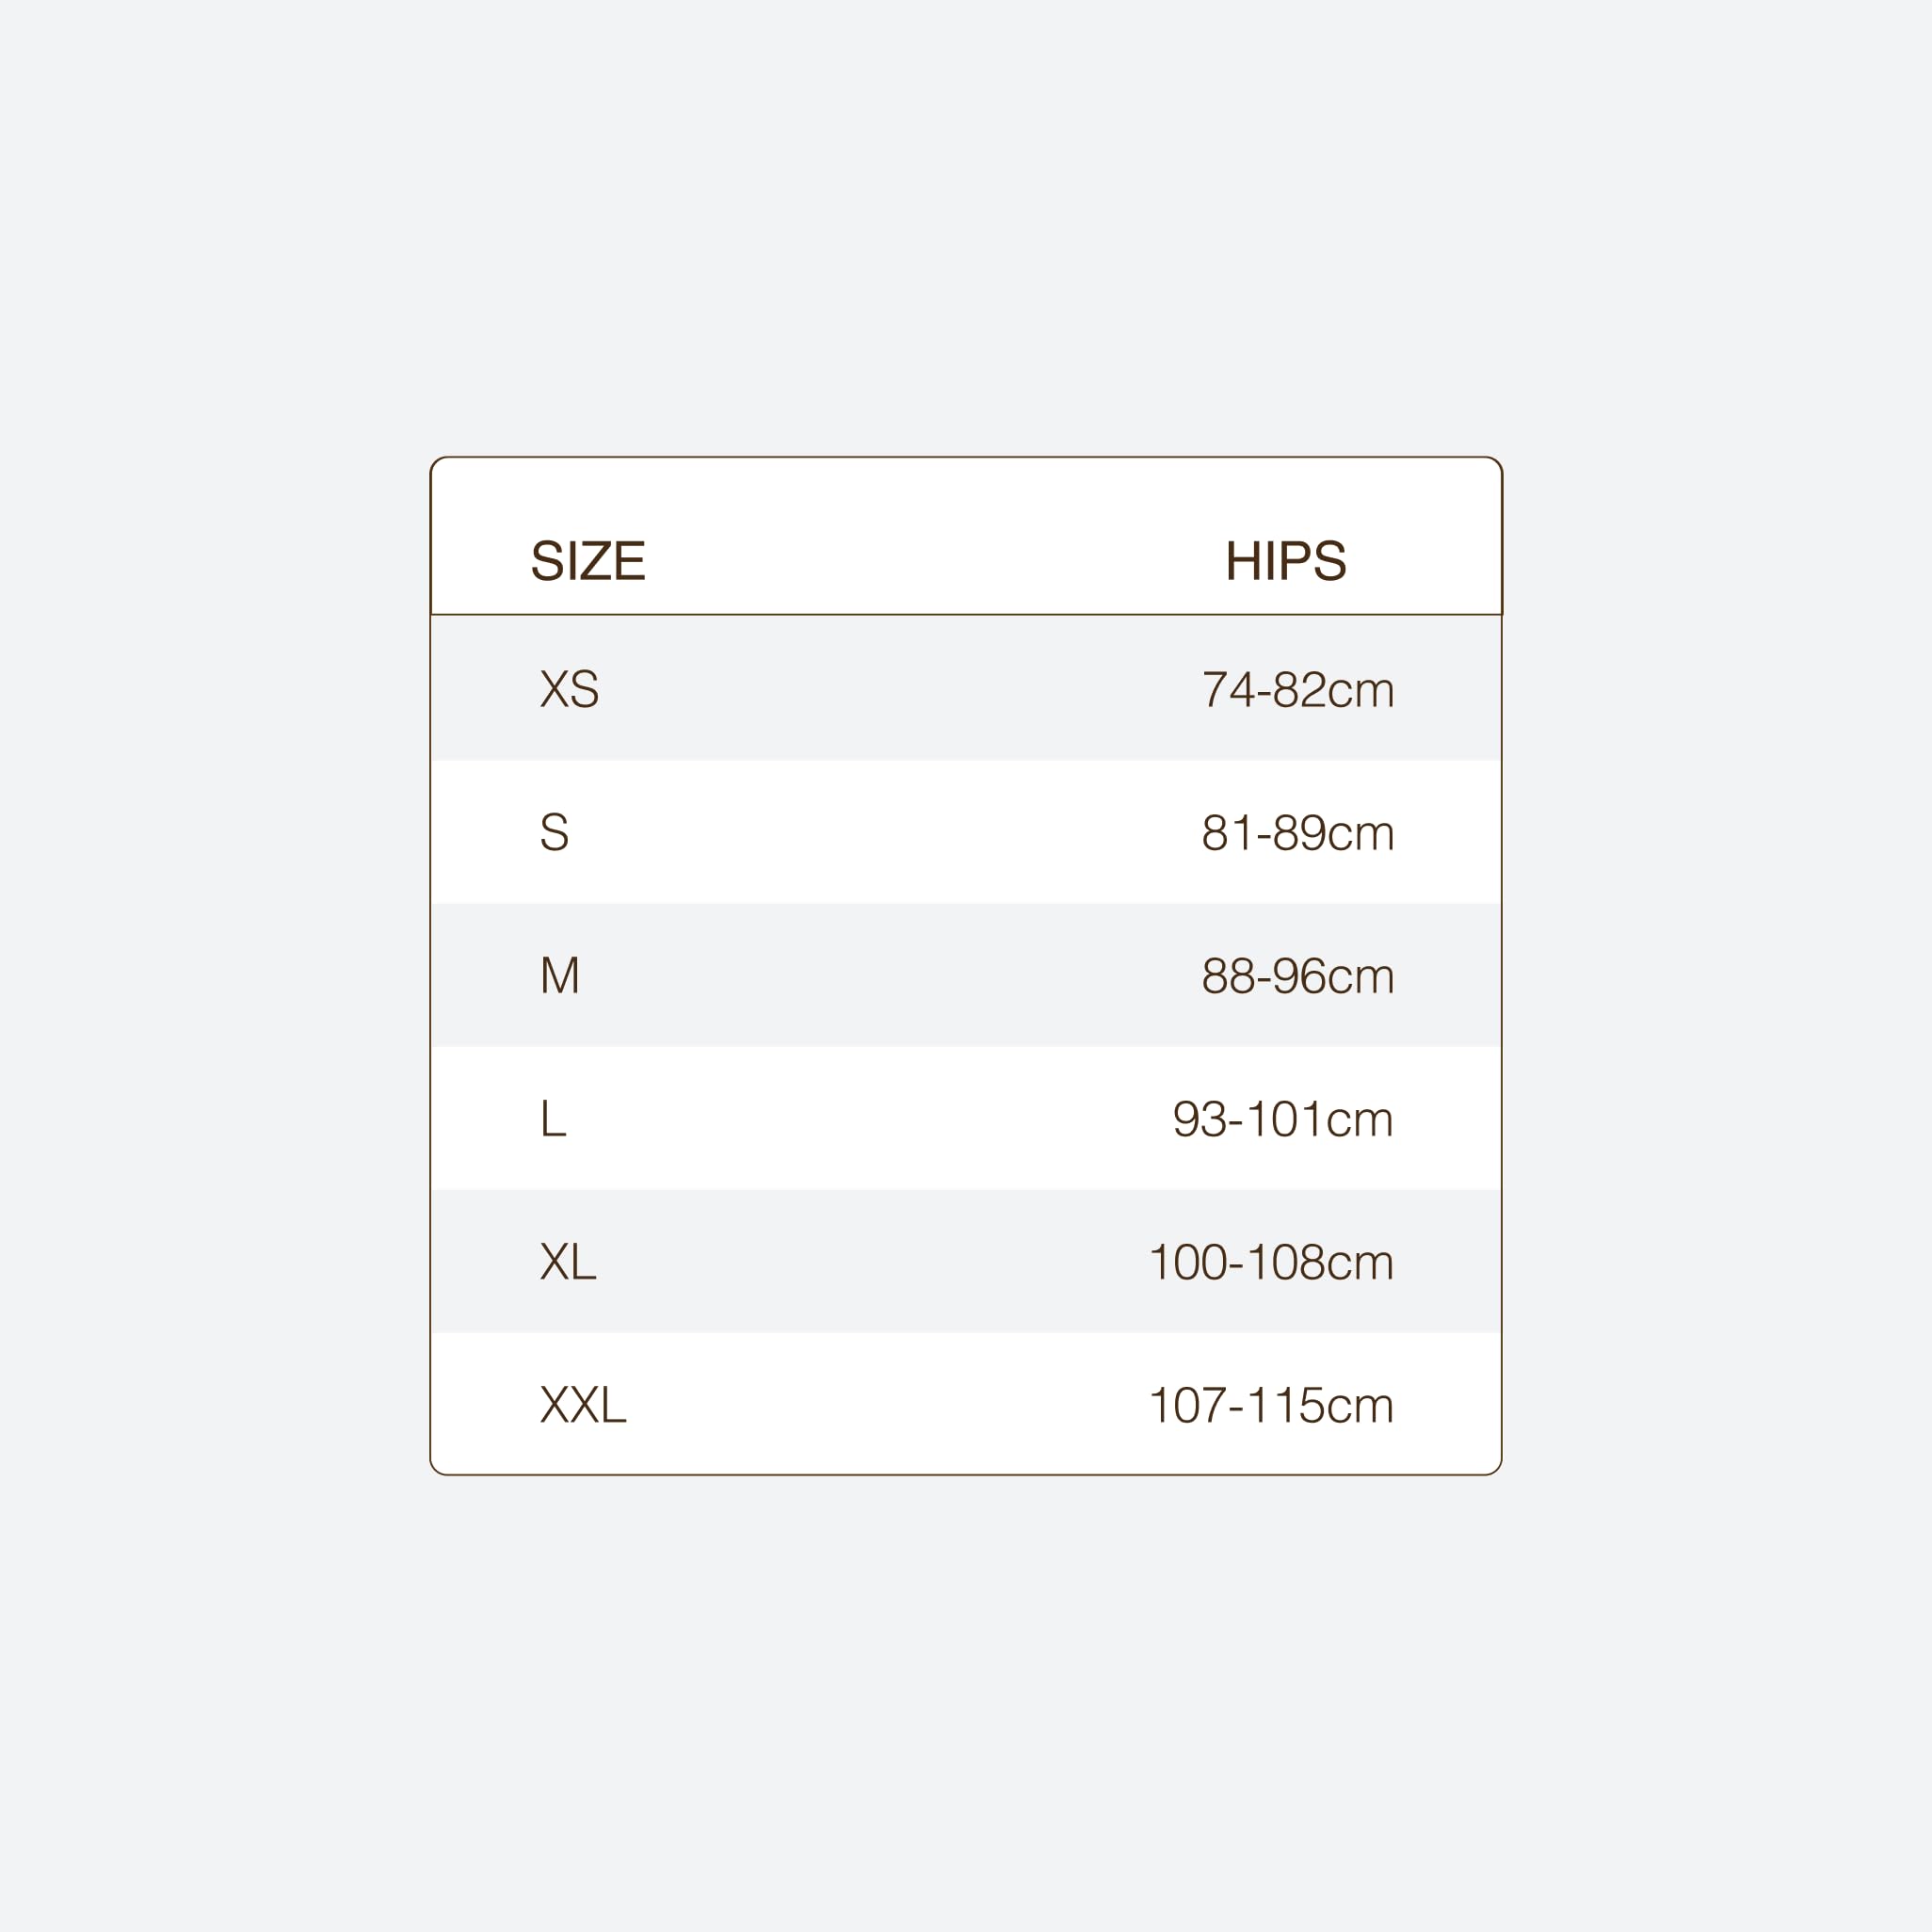Click the 100-108cm hips measurement
The width and height of the screenshot is (1932, 1932).
1272,1261
